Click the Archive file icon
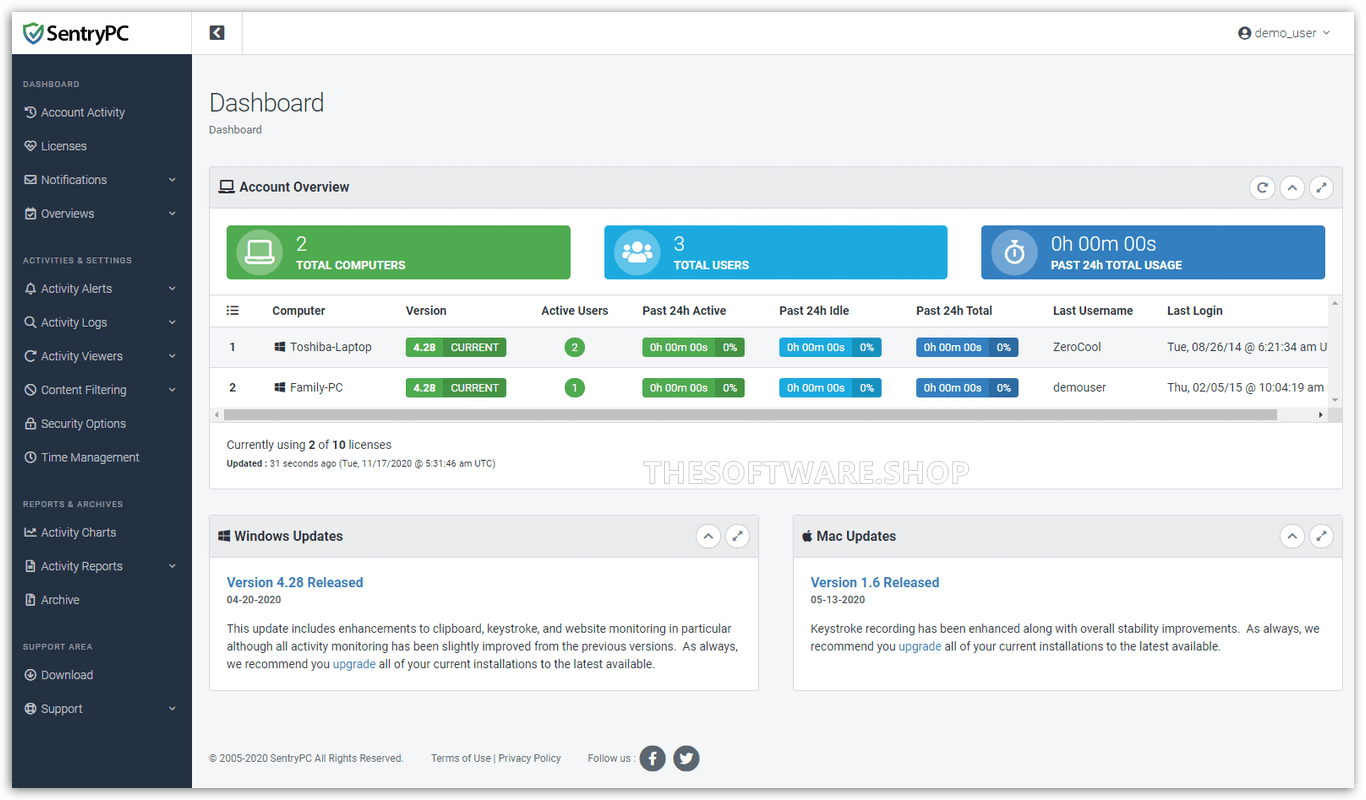 [x=31, y=600]
